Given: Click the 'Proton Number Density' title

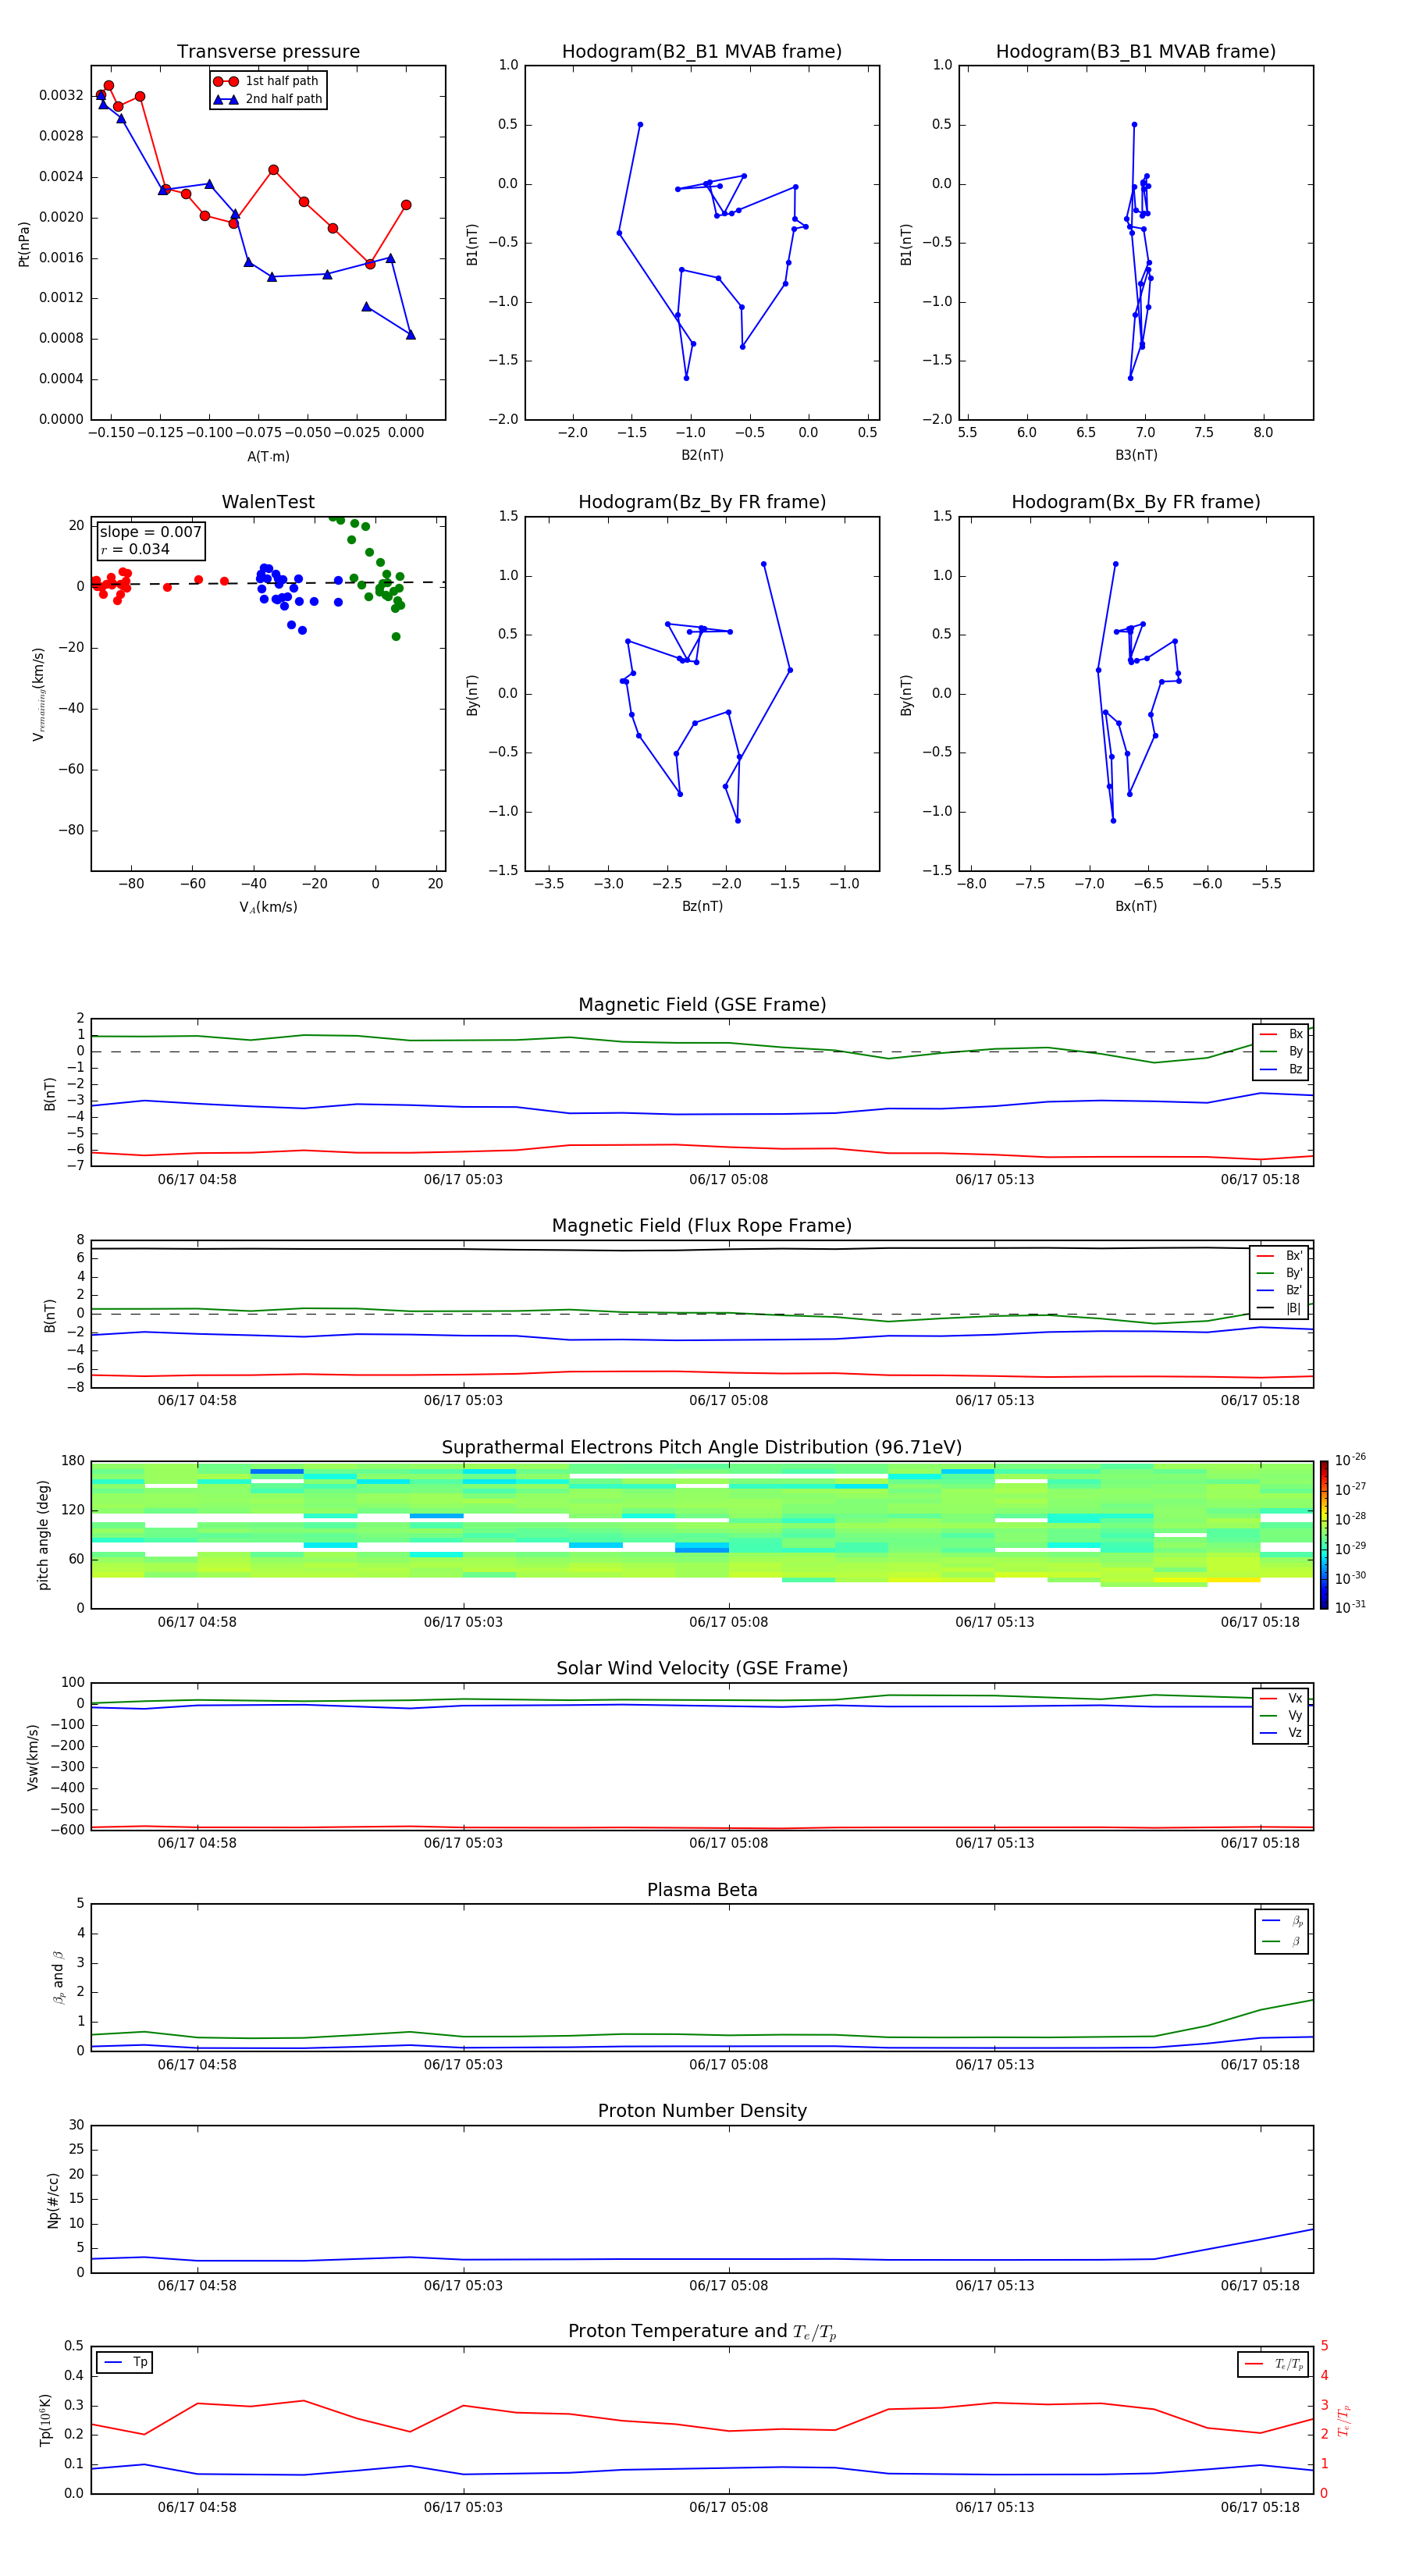Looking at the screenshot, I should click(702, 2111).
